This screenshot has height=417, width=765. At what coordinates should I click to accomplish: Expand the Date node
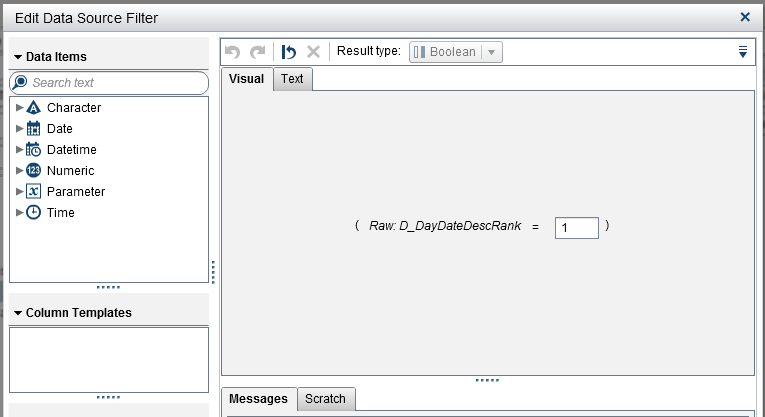pos(20,128)
